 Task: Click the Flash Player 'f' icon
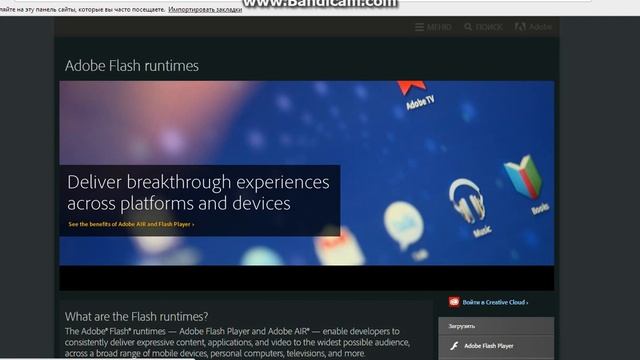(454, 346)
